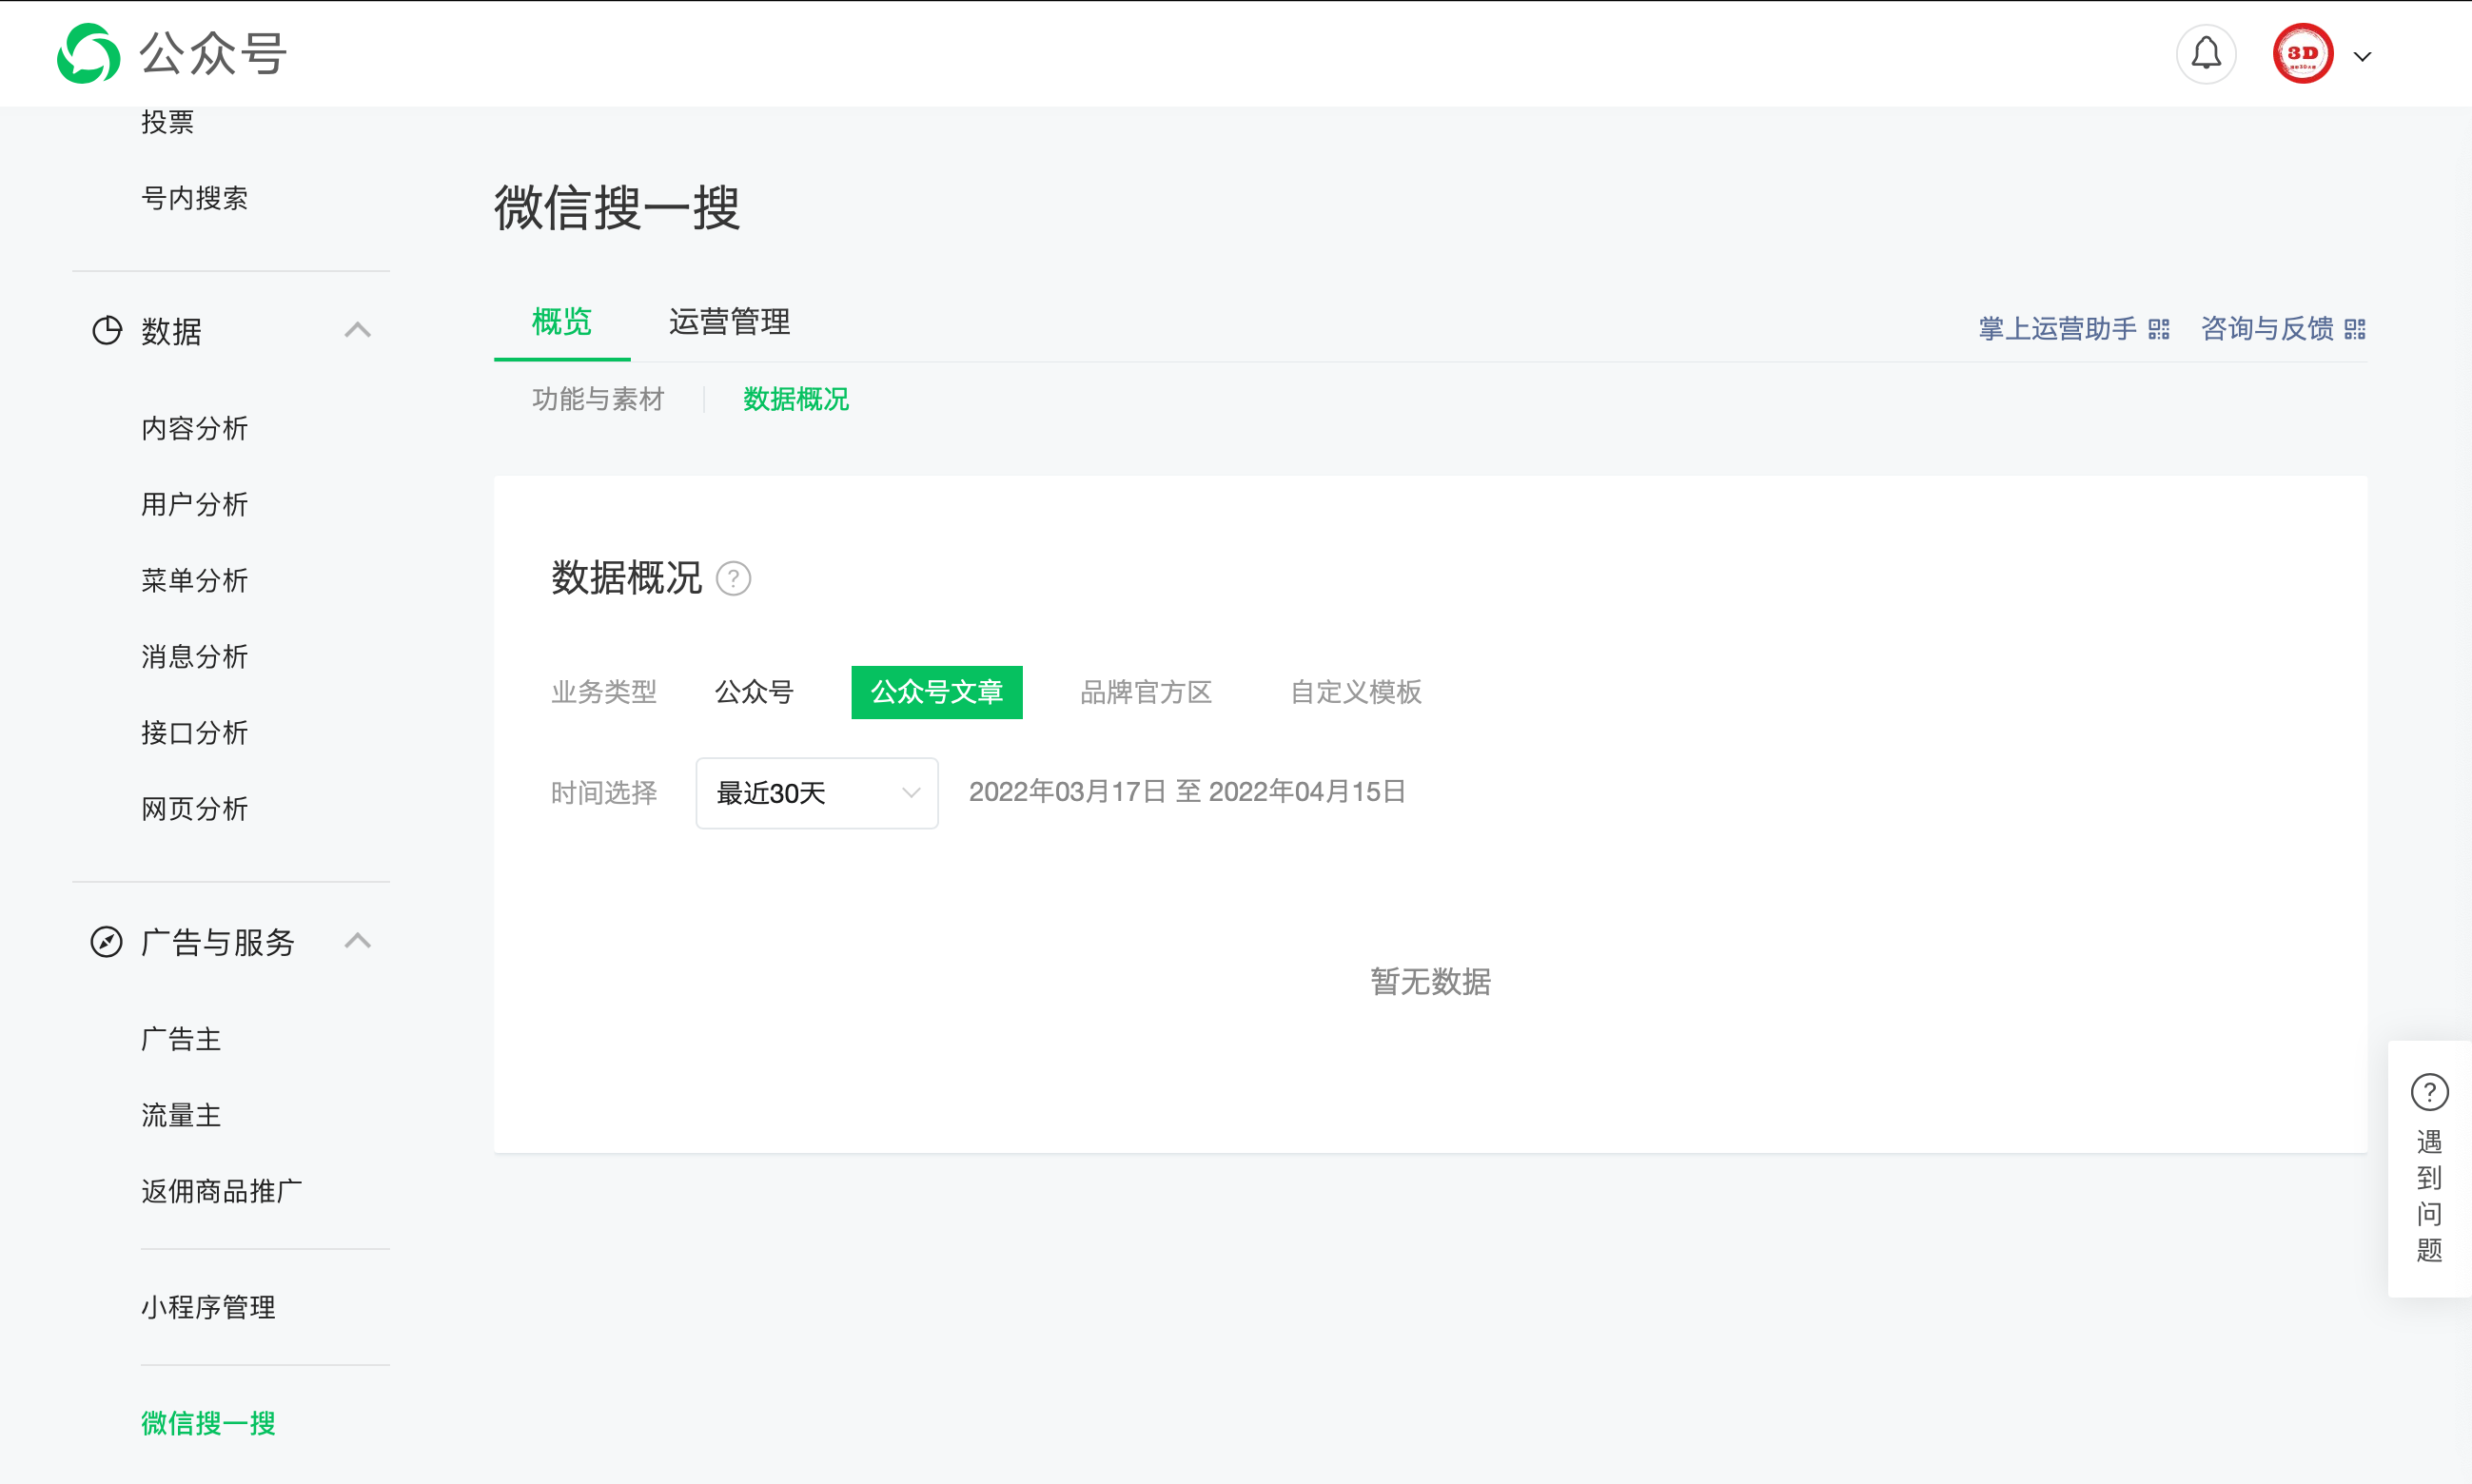Switch to the 运营管理 tab
This screenshot has width=2472, height=1484.
730,322
